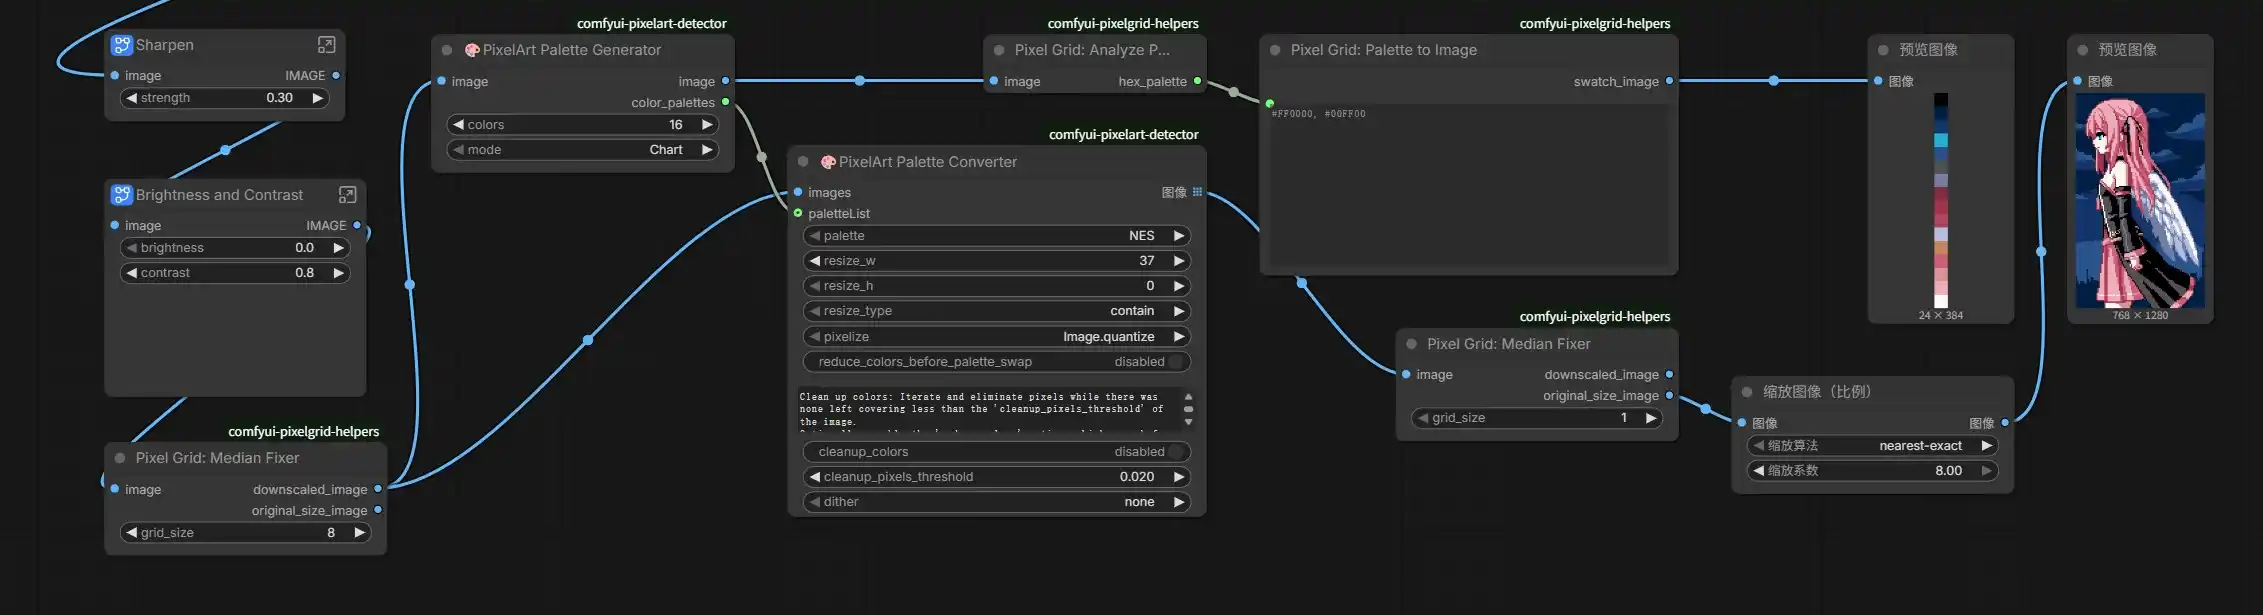The image size is (2263, 615).
Task: Collapse the Pixel Grid: Palette to Image node dot
Action: (1275, 50)
